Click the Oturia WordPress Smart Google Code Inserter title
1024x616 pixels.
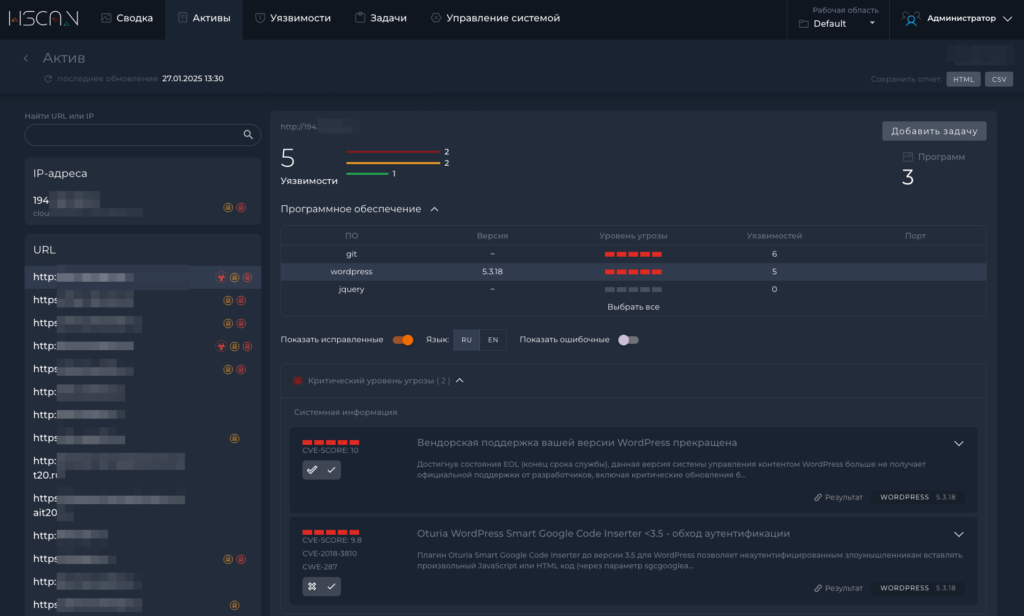603,534
